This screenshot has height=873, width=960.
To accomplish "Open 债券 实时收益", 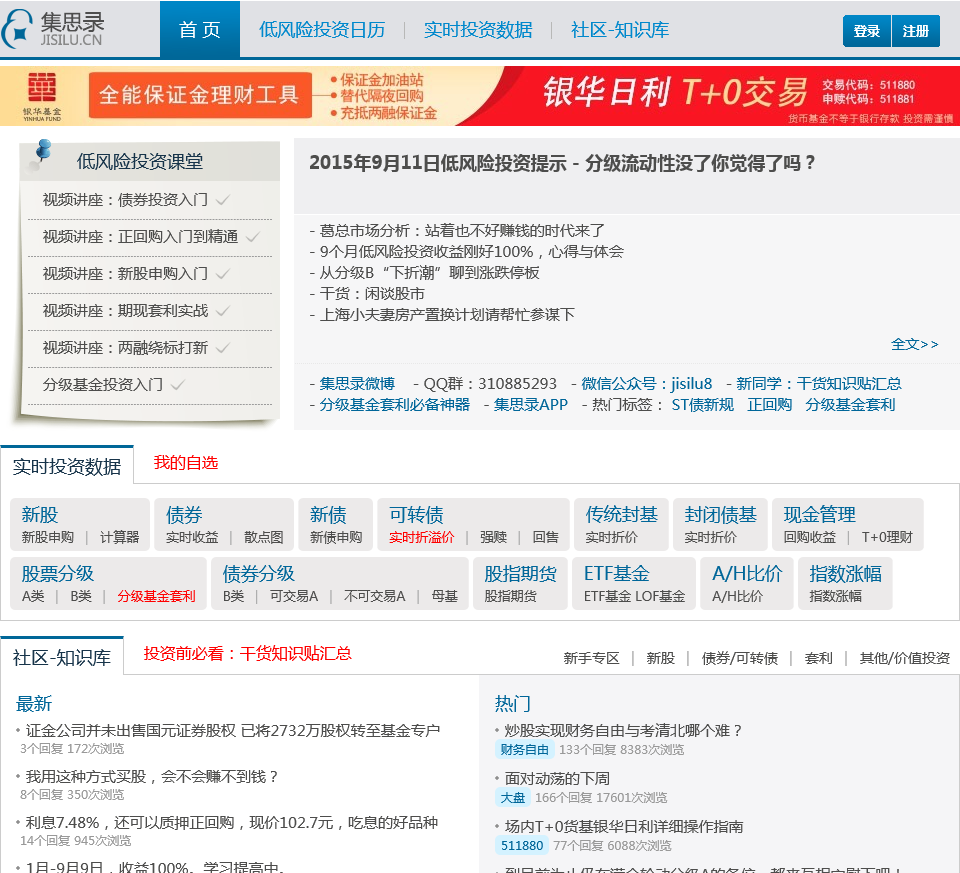I will pos(192,537).
